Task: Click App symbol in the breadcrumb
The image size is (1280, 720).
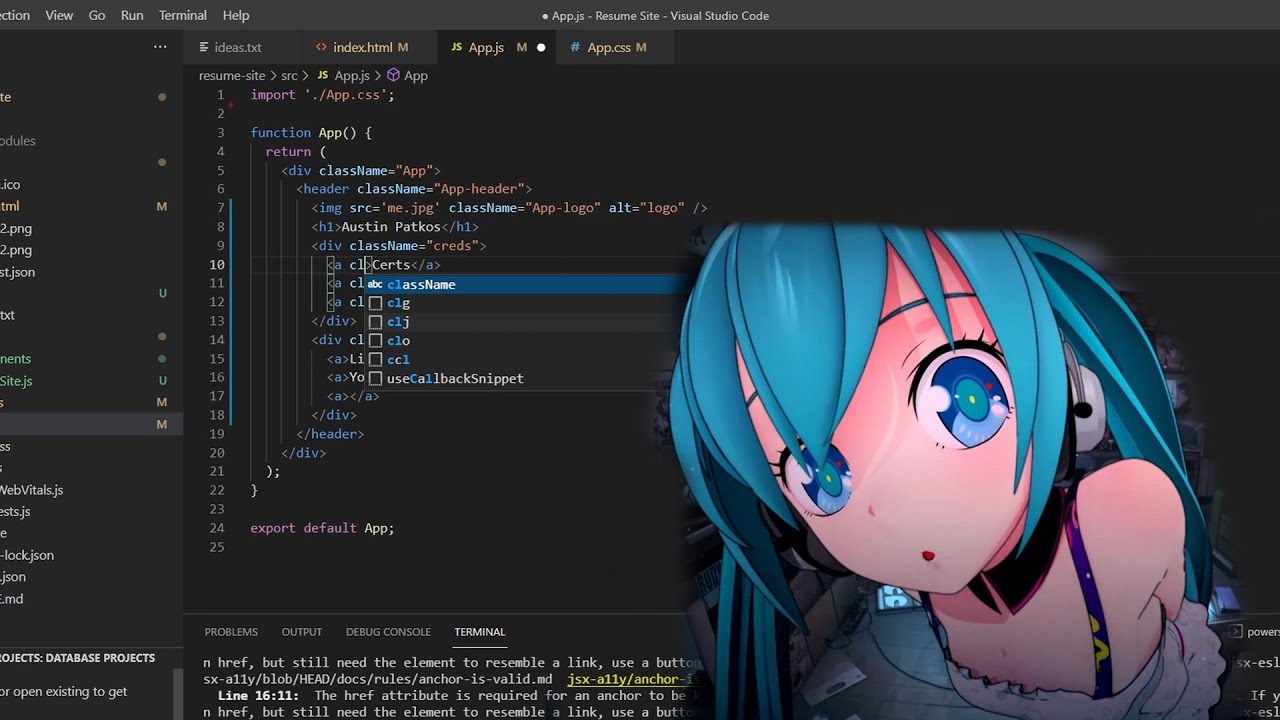Action: pos(416,75)
